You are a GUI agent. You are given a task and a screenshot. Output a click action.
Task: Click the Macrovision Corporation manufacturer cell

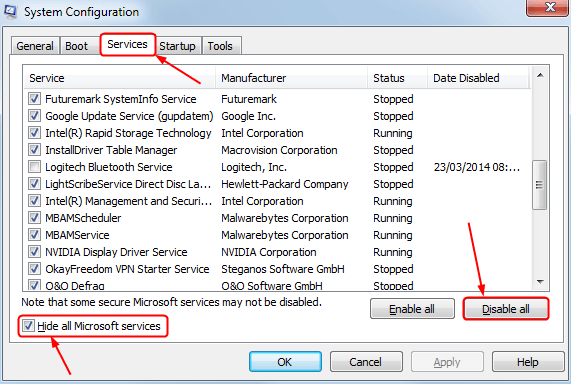pyautogui.click(x=279, y=150)
